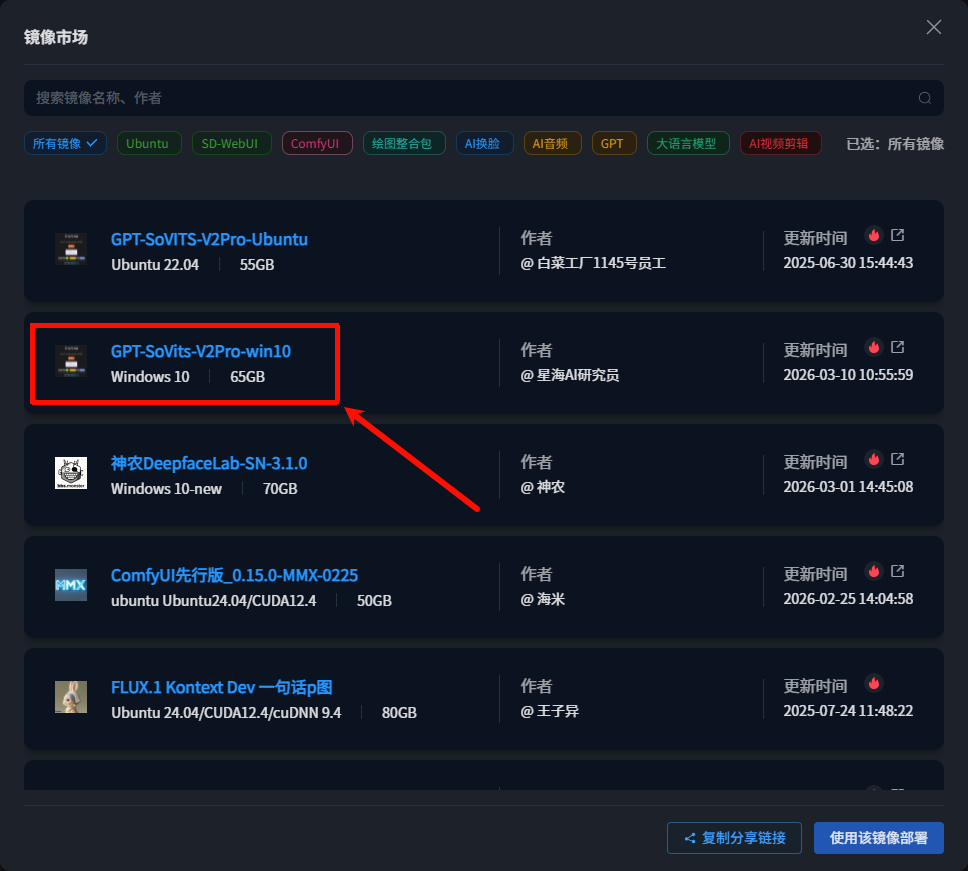Viewport: 968px width, 871px height.
Task: Click the search magnifier icon
Action: pyautogui.click(x=924, y=98)
